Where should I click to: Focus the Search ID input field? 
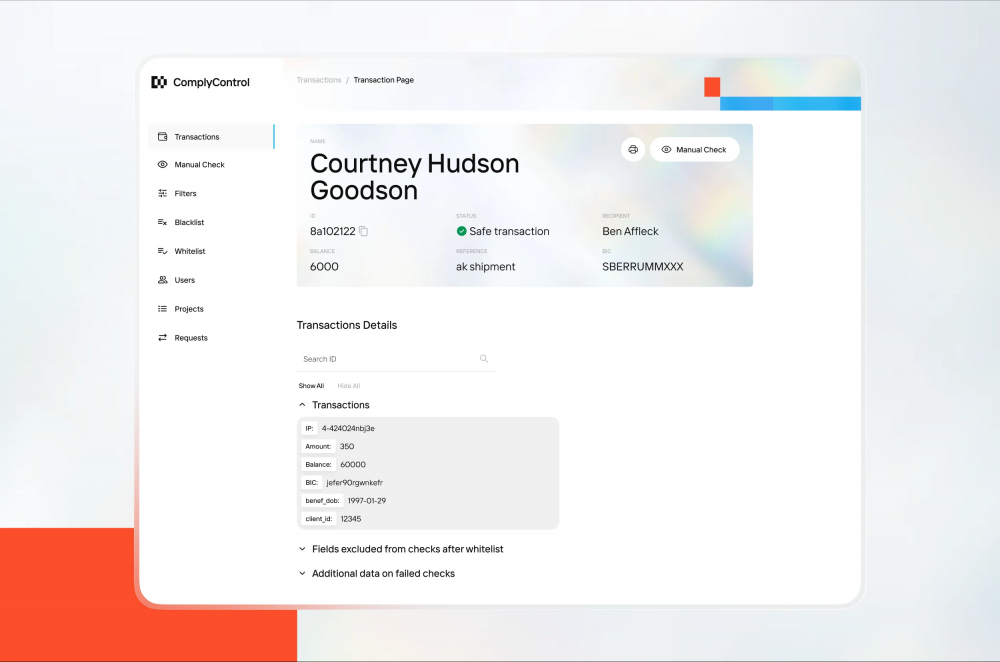click(x=385, y=359)
